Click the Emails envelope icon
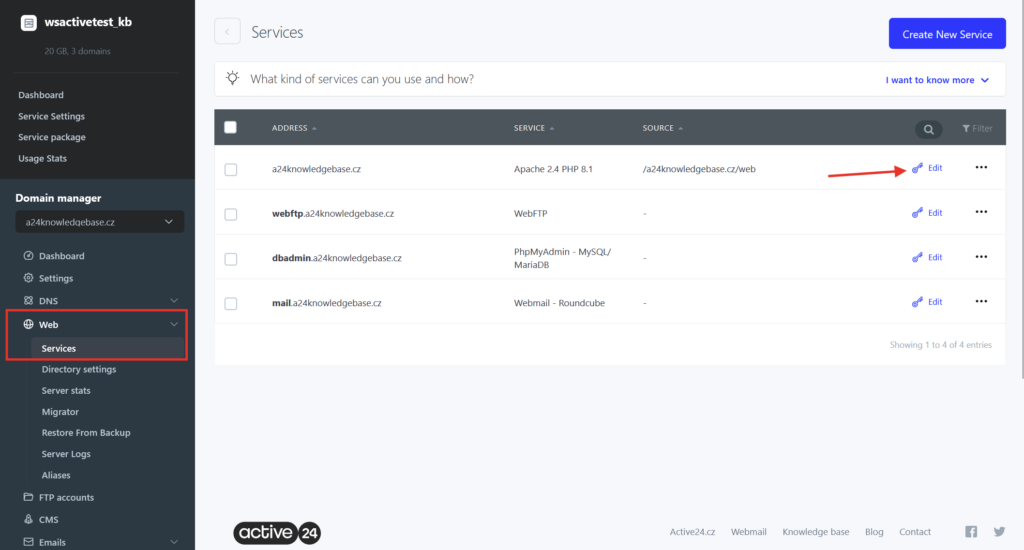The image size is (1024, 550). point(28,542)
